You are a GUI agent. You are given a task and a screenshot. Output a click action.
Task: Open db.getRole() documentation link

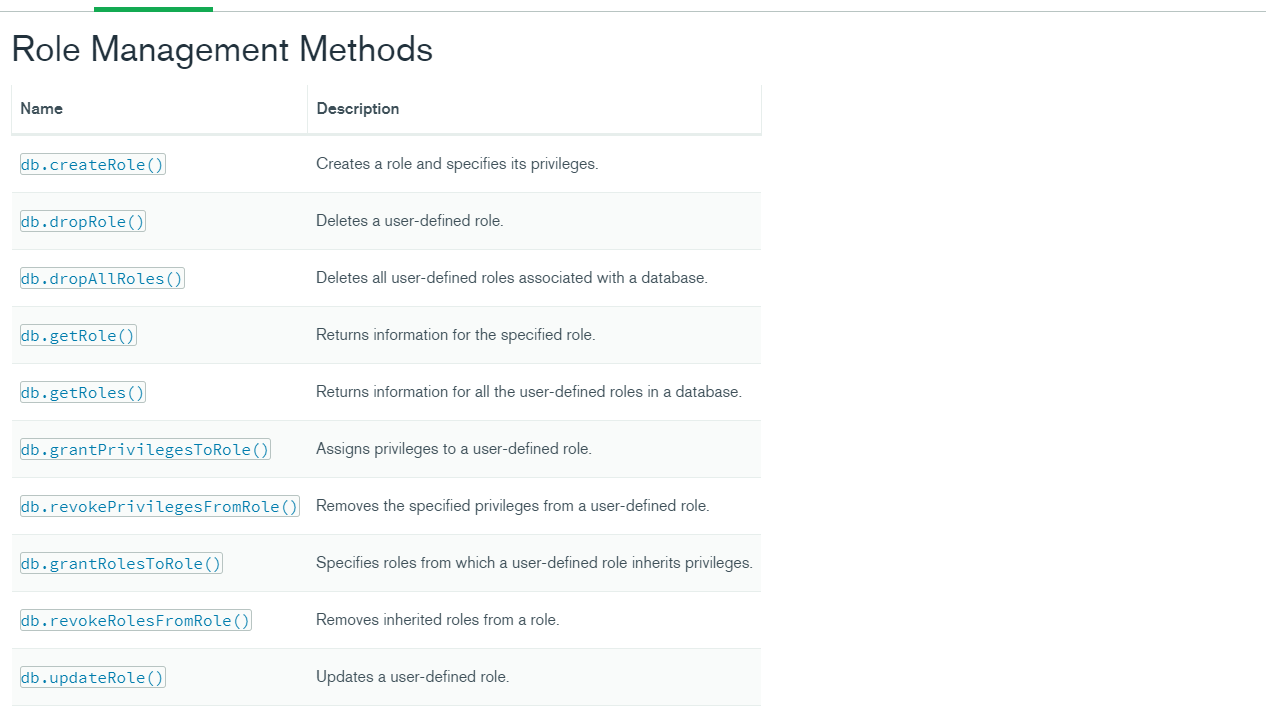77,336
